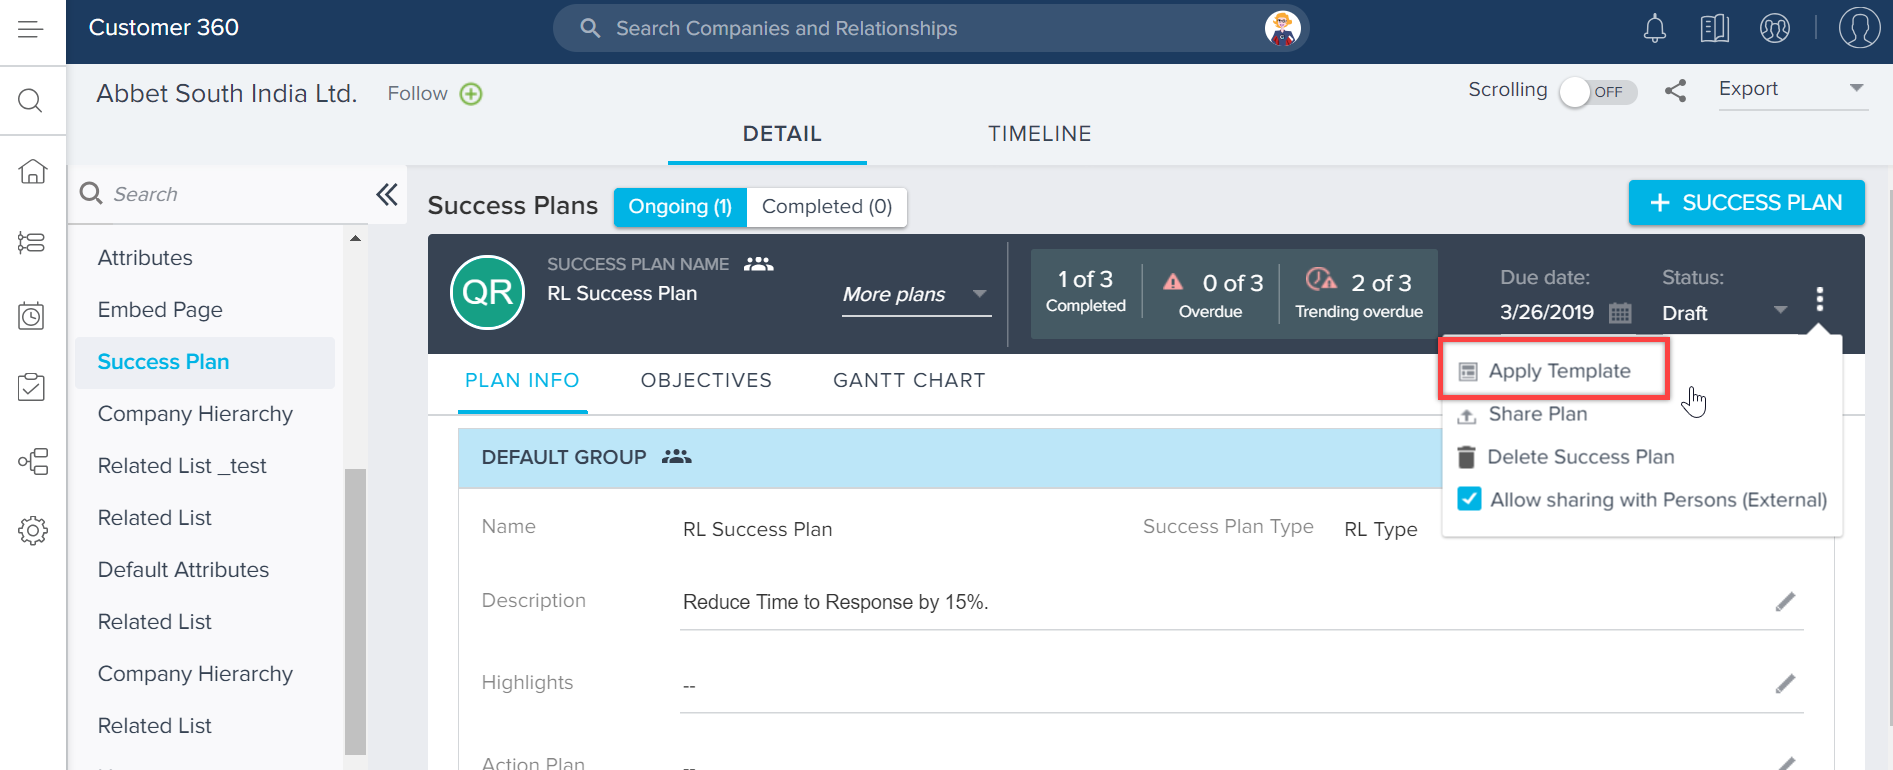Open the community support icon
The height and width of the screenshot is (770, 1893).
[x=1775, y=28]
